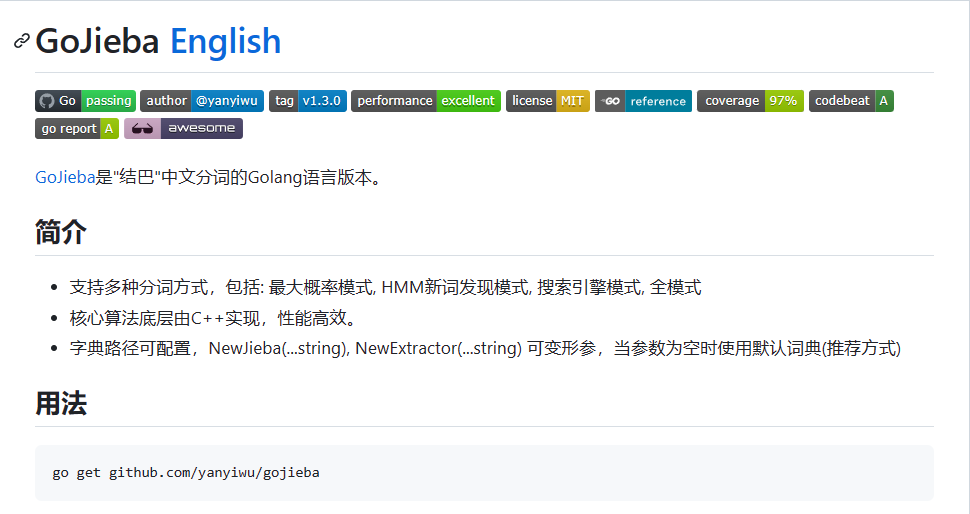Click the go get github.com/yanyiwu/gojieba command
This screenshot has width=970, height=514.
186,473
